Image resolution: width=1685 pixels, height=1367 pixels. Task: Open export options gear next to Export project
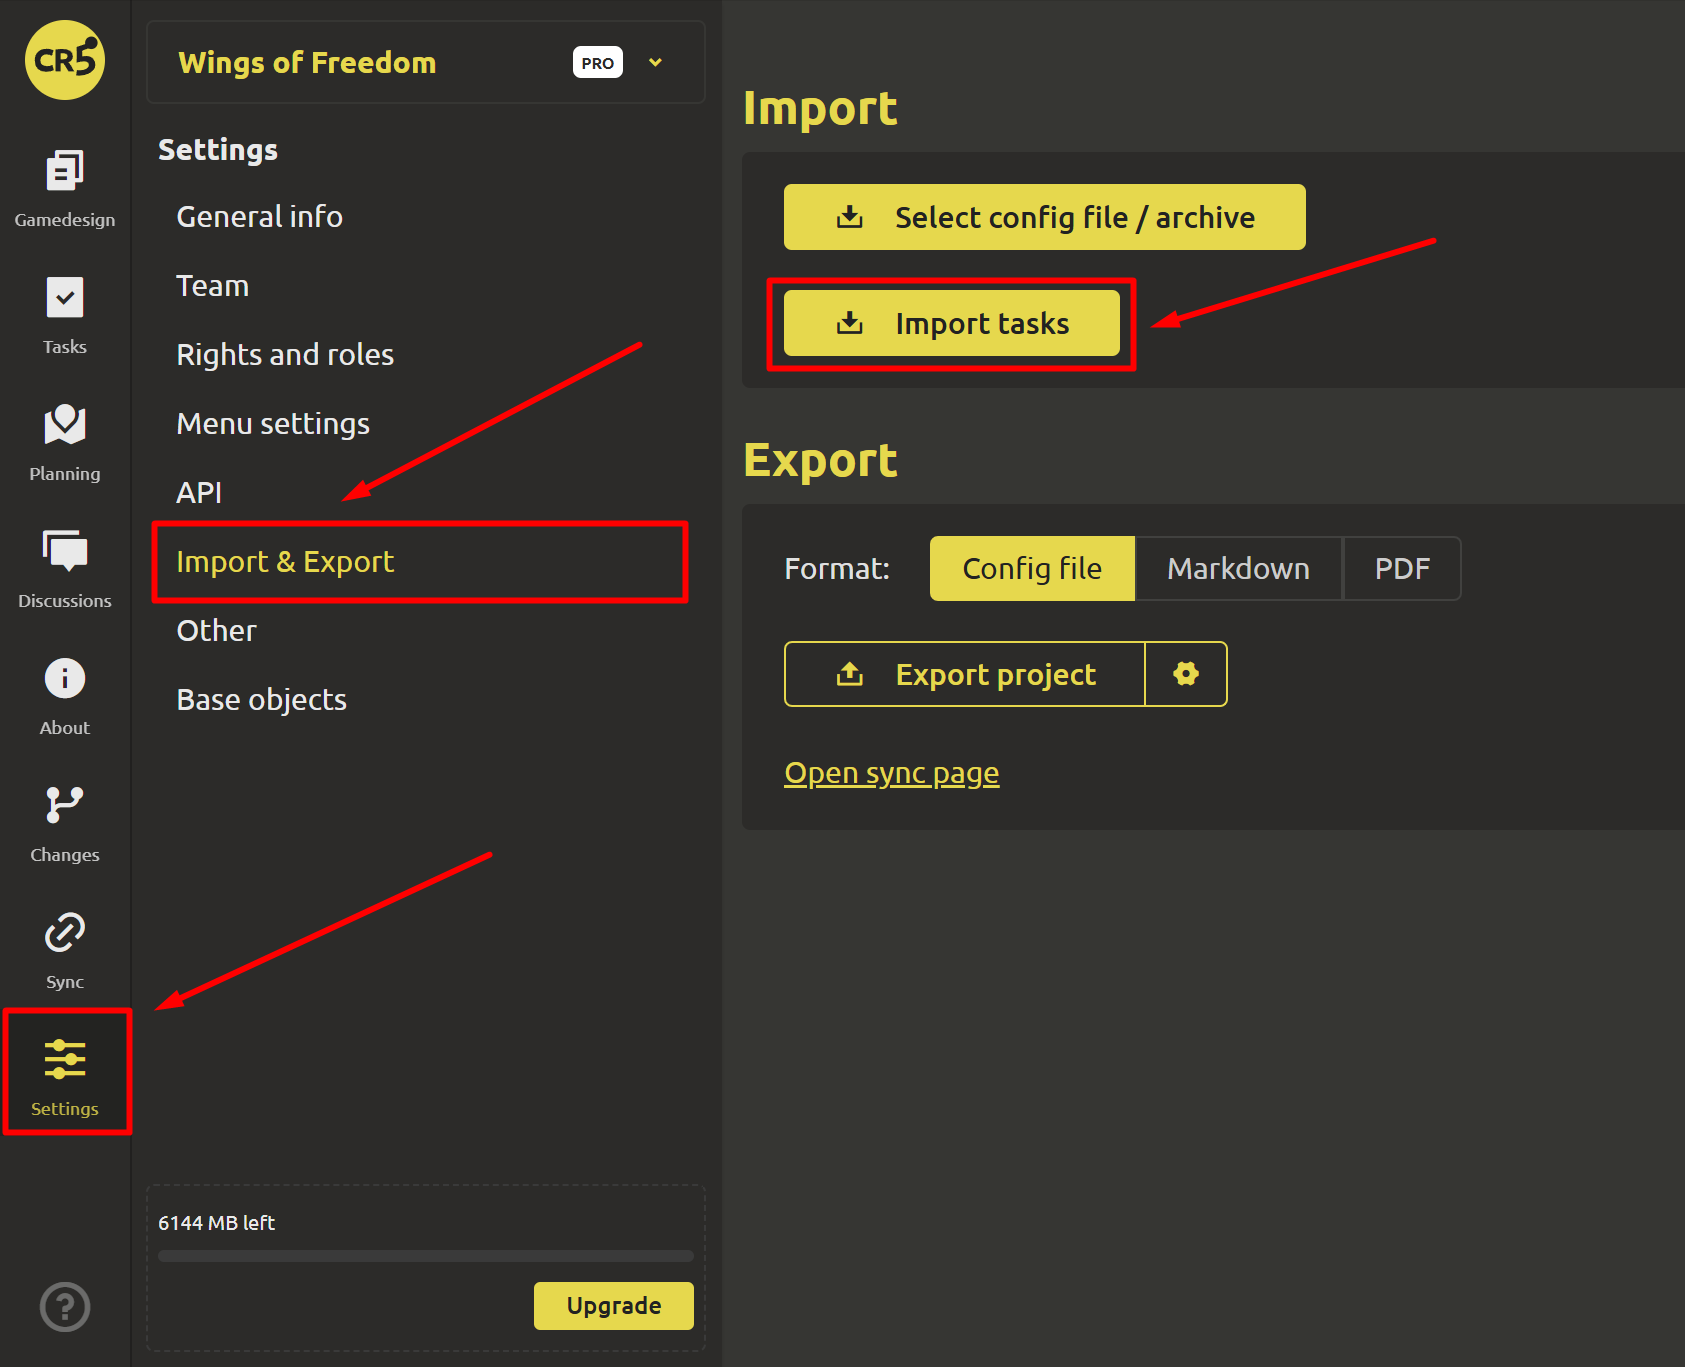pyautogui.click(x=1185, y=674)
